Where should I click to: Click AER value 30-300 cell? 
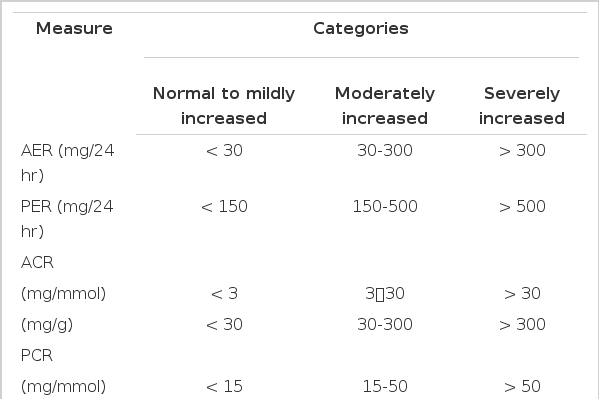[385, 151]
